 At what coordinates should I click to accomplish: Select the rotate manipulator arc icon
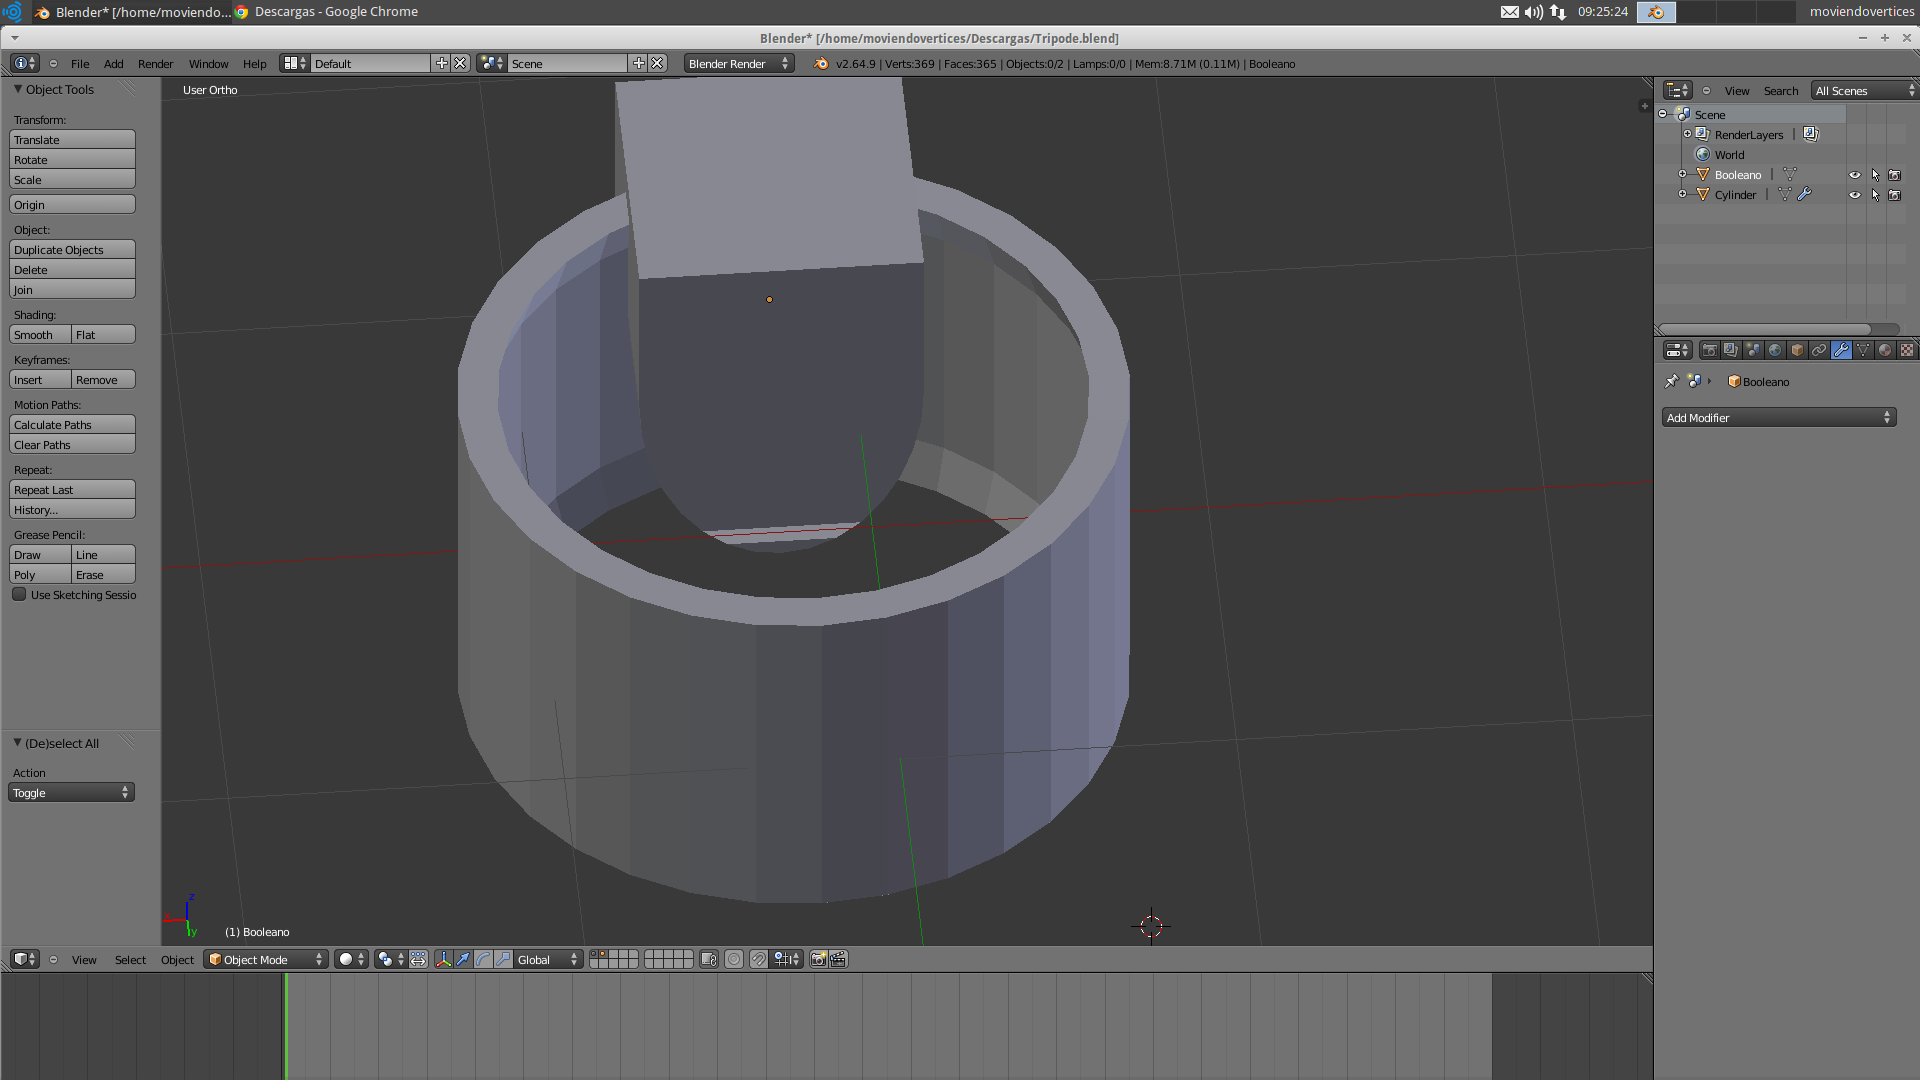click(x=483, y=959)
